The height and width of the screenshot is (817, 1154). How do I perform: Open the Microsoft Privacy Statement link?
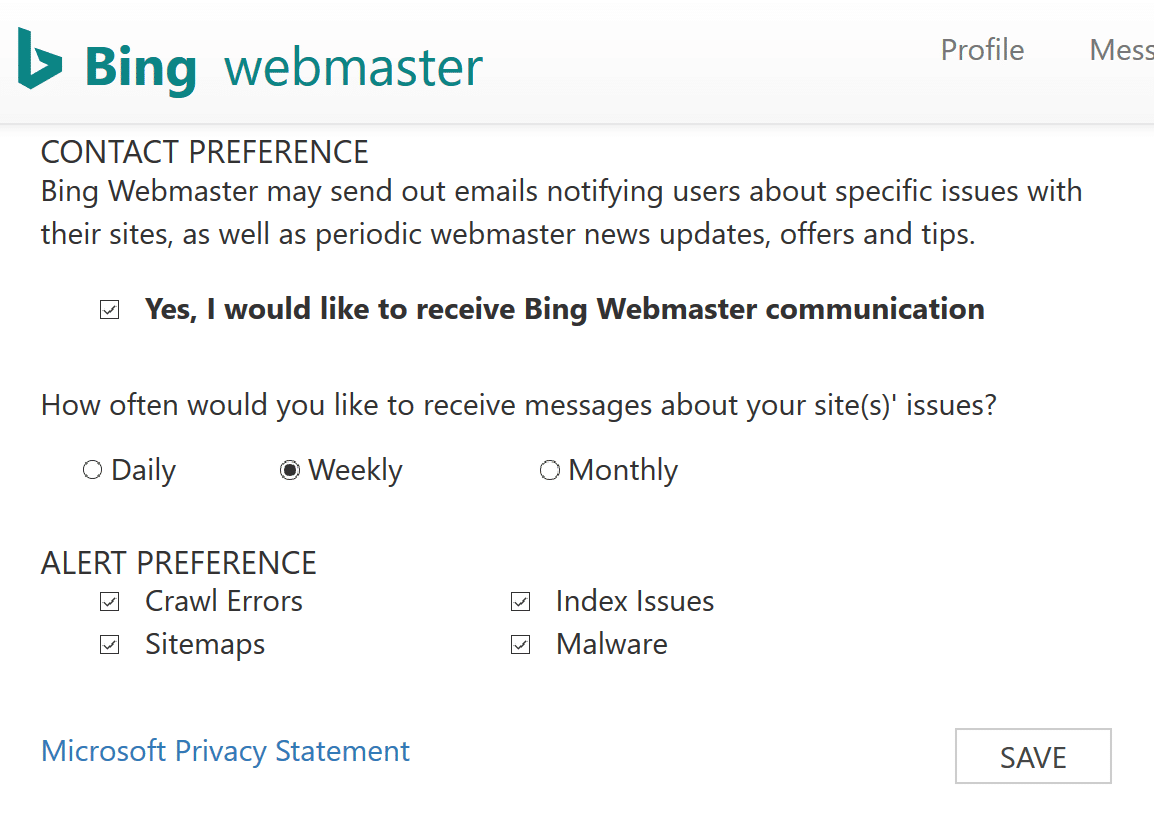tap(225, 751)
